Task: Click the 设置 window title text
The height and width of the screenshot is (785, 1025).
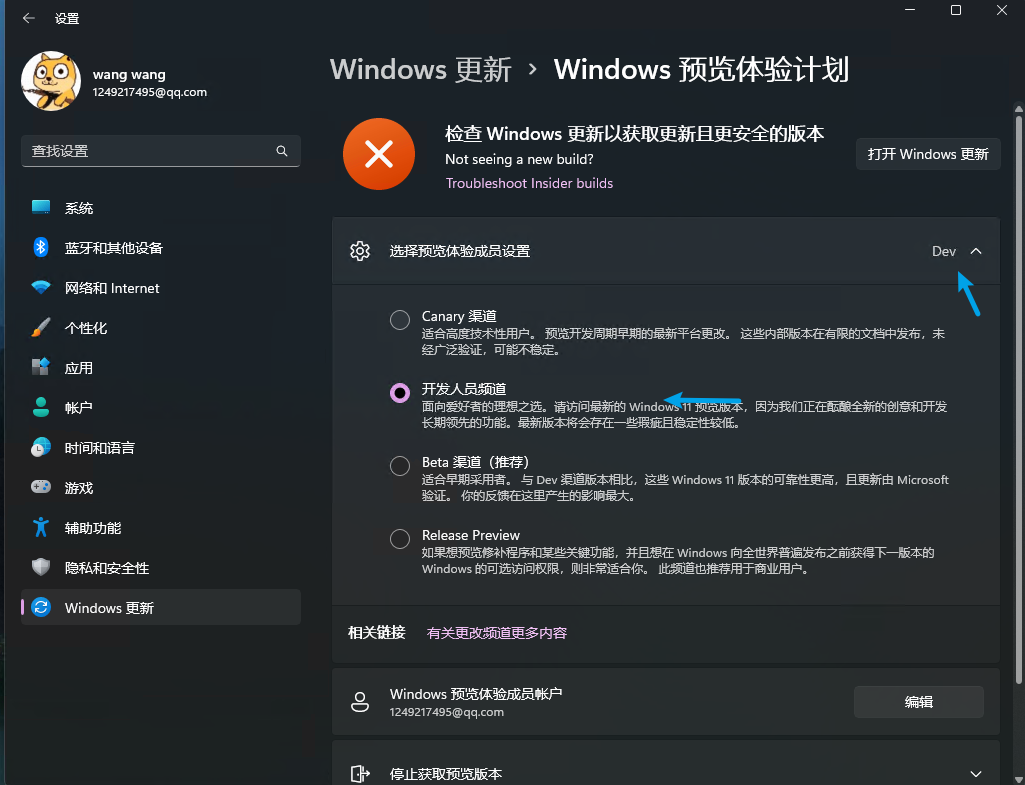Action: [x=67, y=18]
